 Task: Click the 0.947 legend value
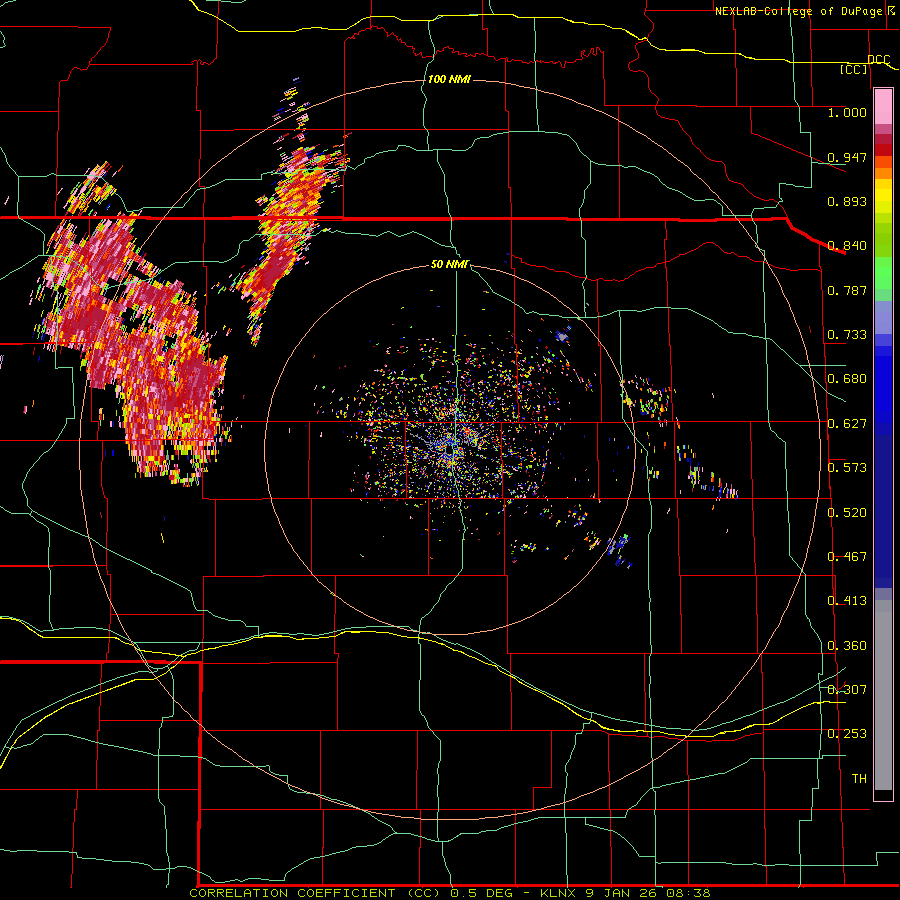point(847,157)
